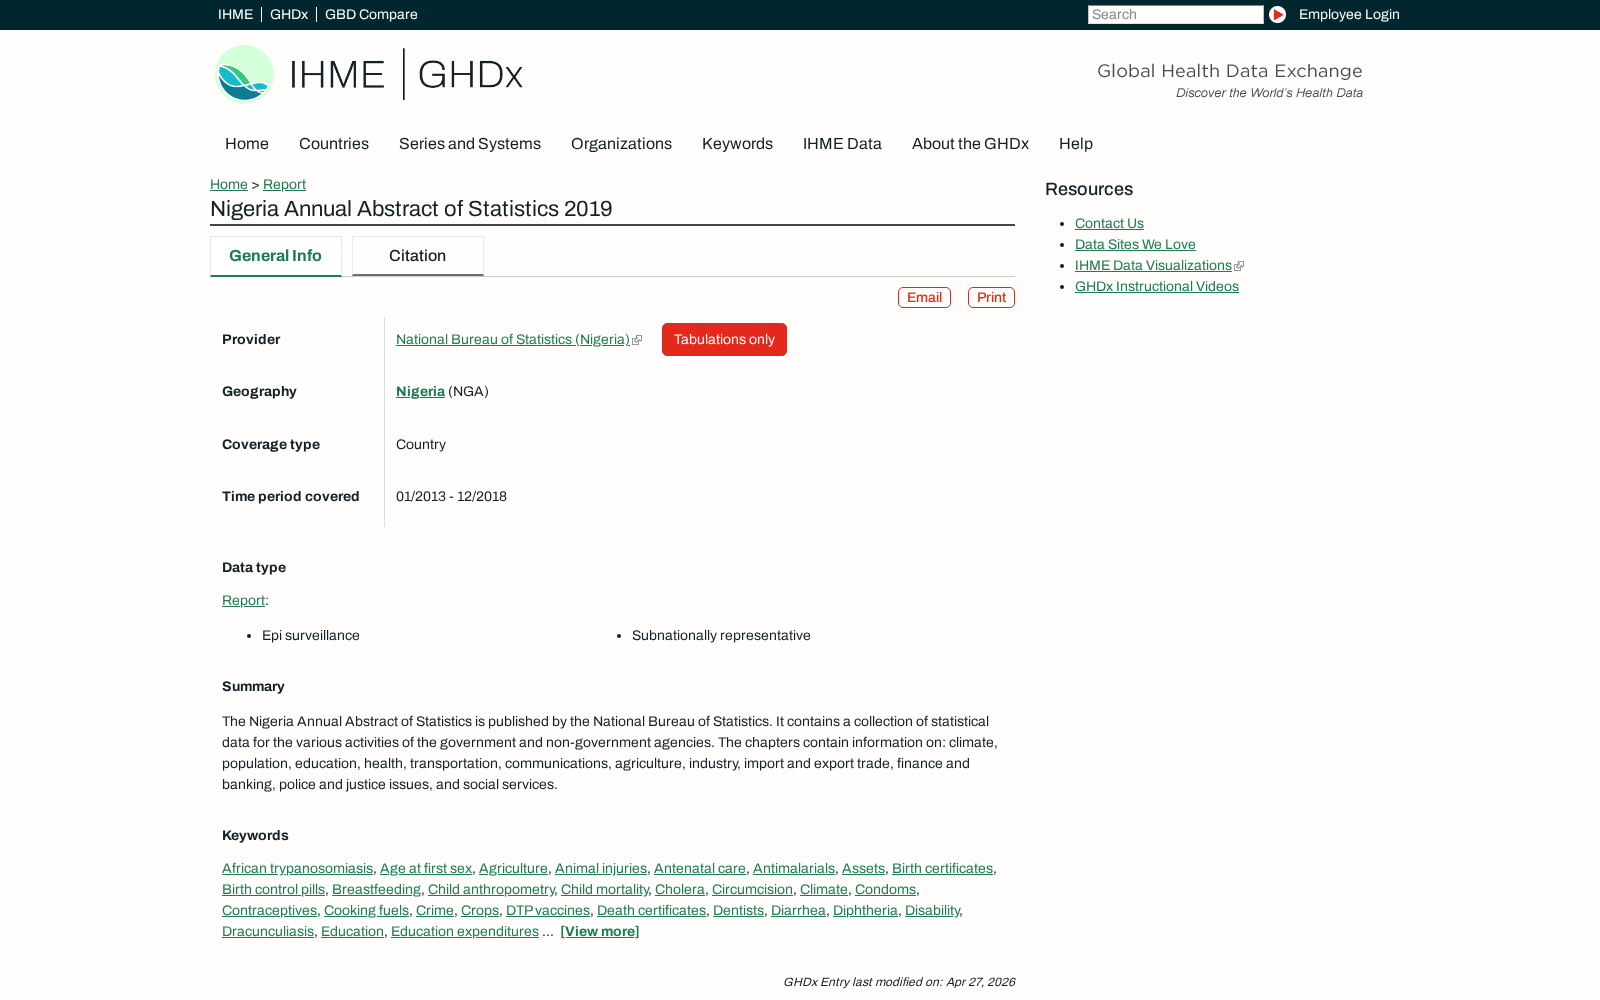Image resolution: width=1600 pixels, height=1000 pixels.
Task: Open the Crime keyword
Action: pyautogui.click(x=435, y=910)
